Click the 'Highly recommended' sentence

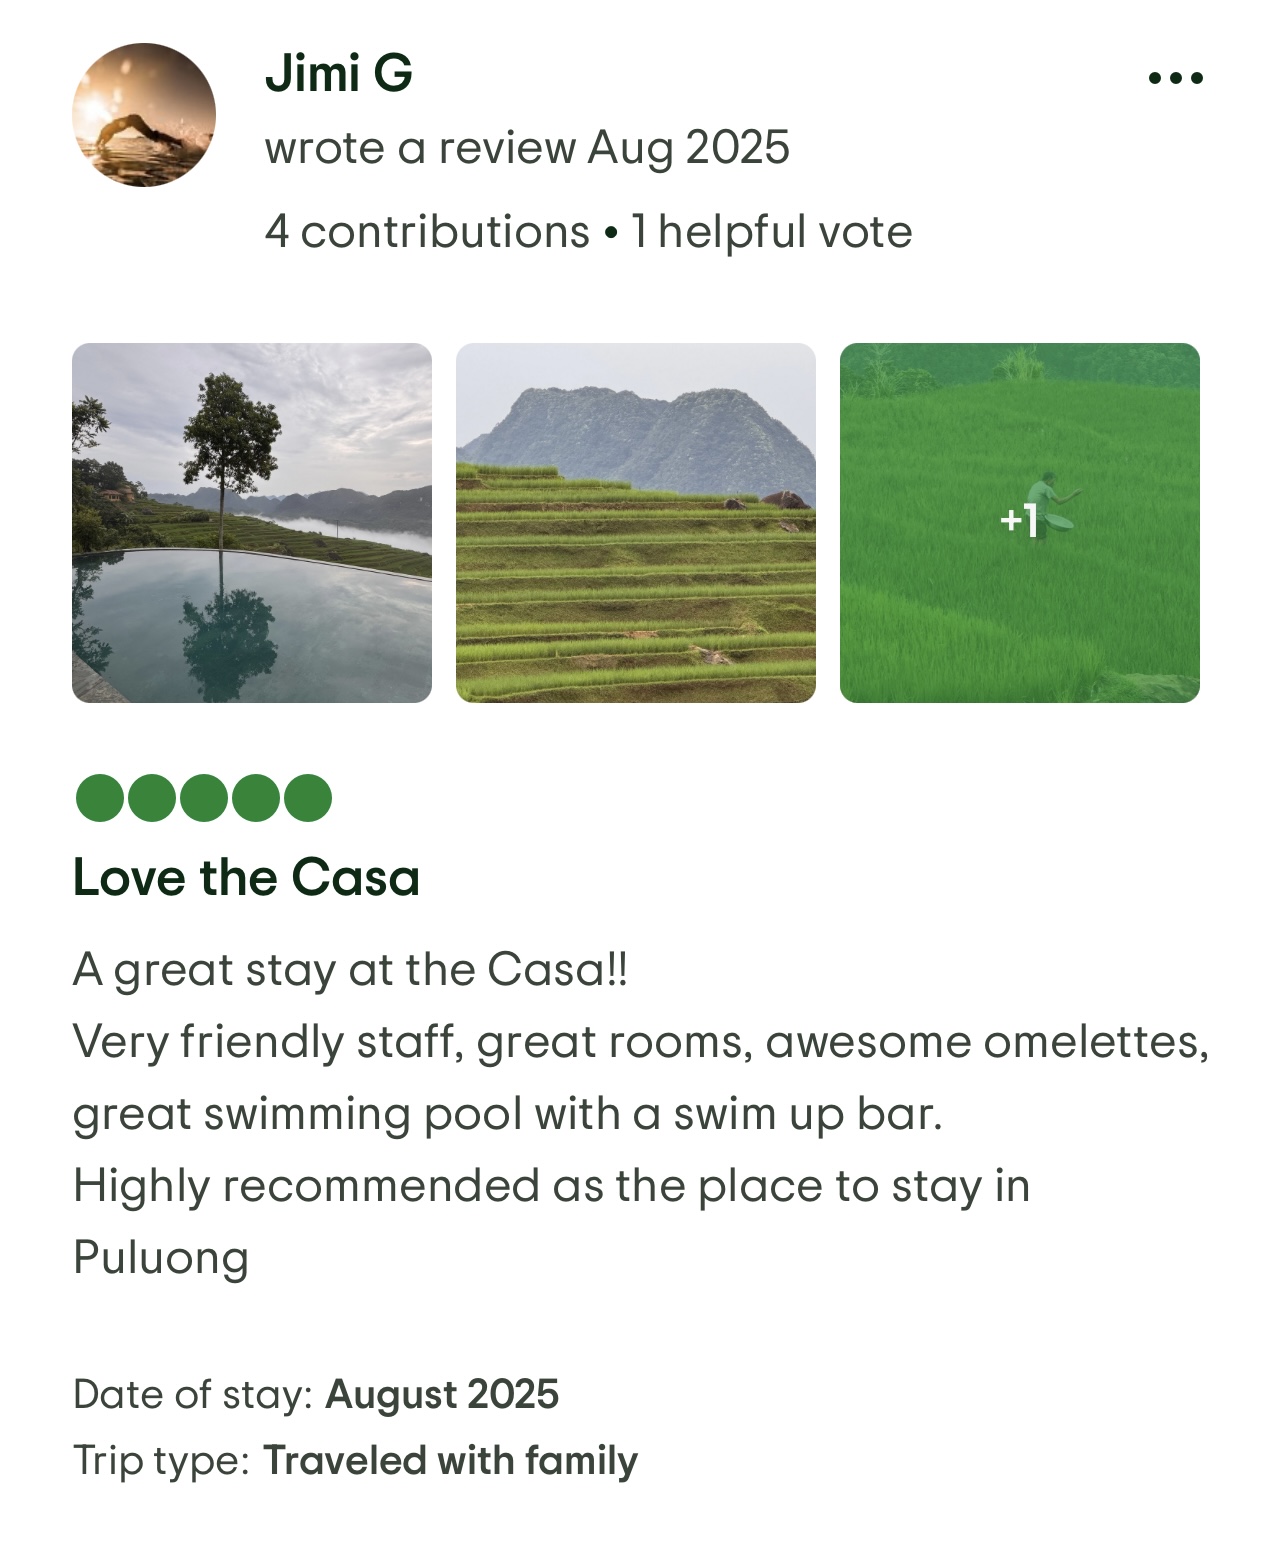click(x=550, y=1186)
